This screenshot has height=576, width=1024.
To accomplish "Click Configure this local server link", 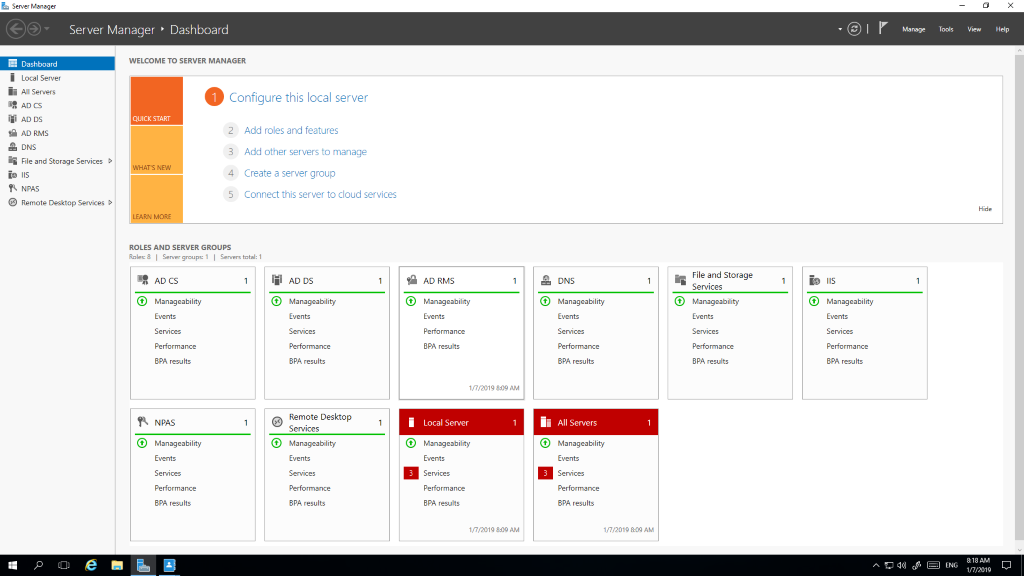I will pos(298,98).
